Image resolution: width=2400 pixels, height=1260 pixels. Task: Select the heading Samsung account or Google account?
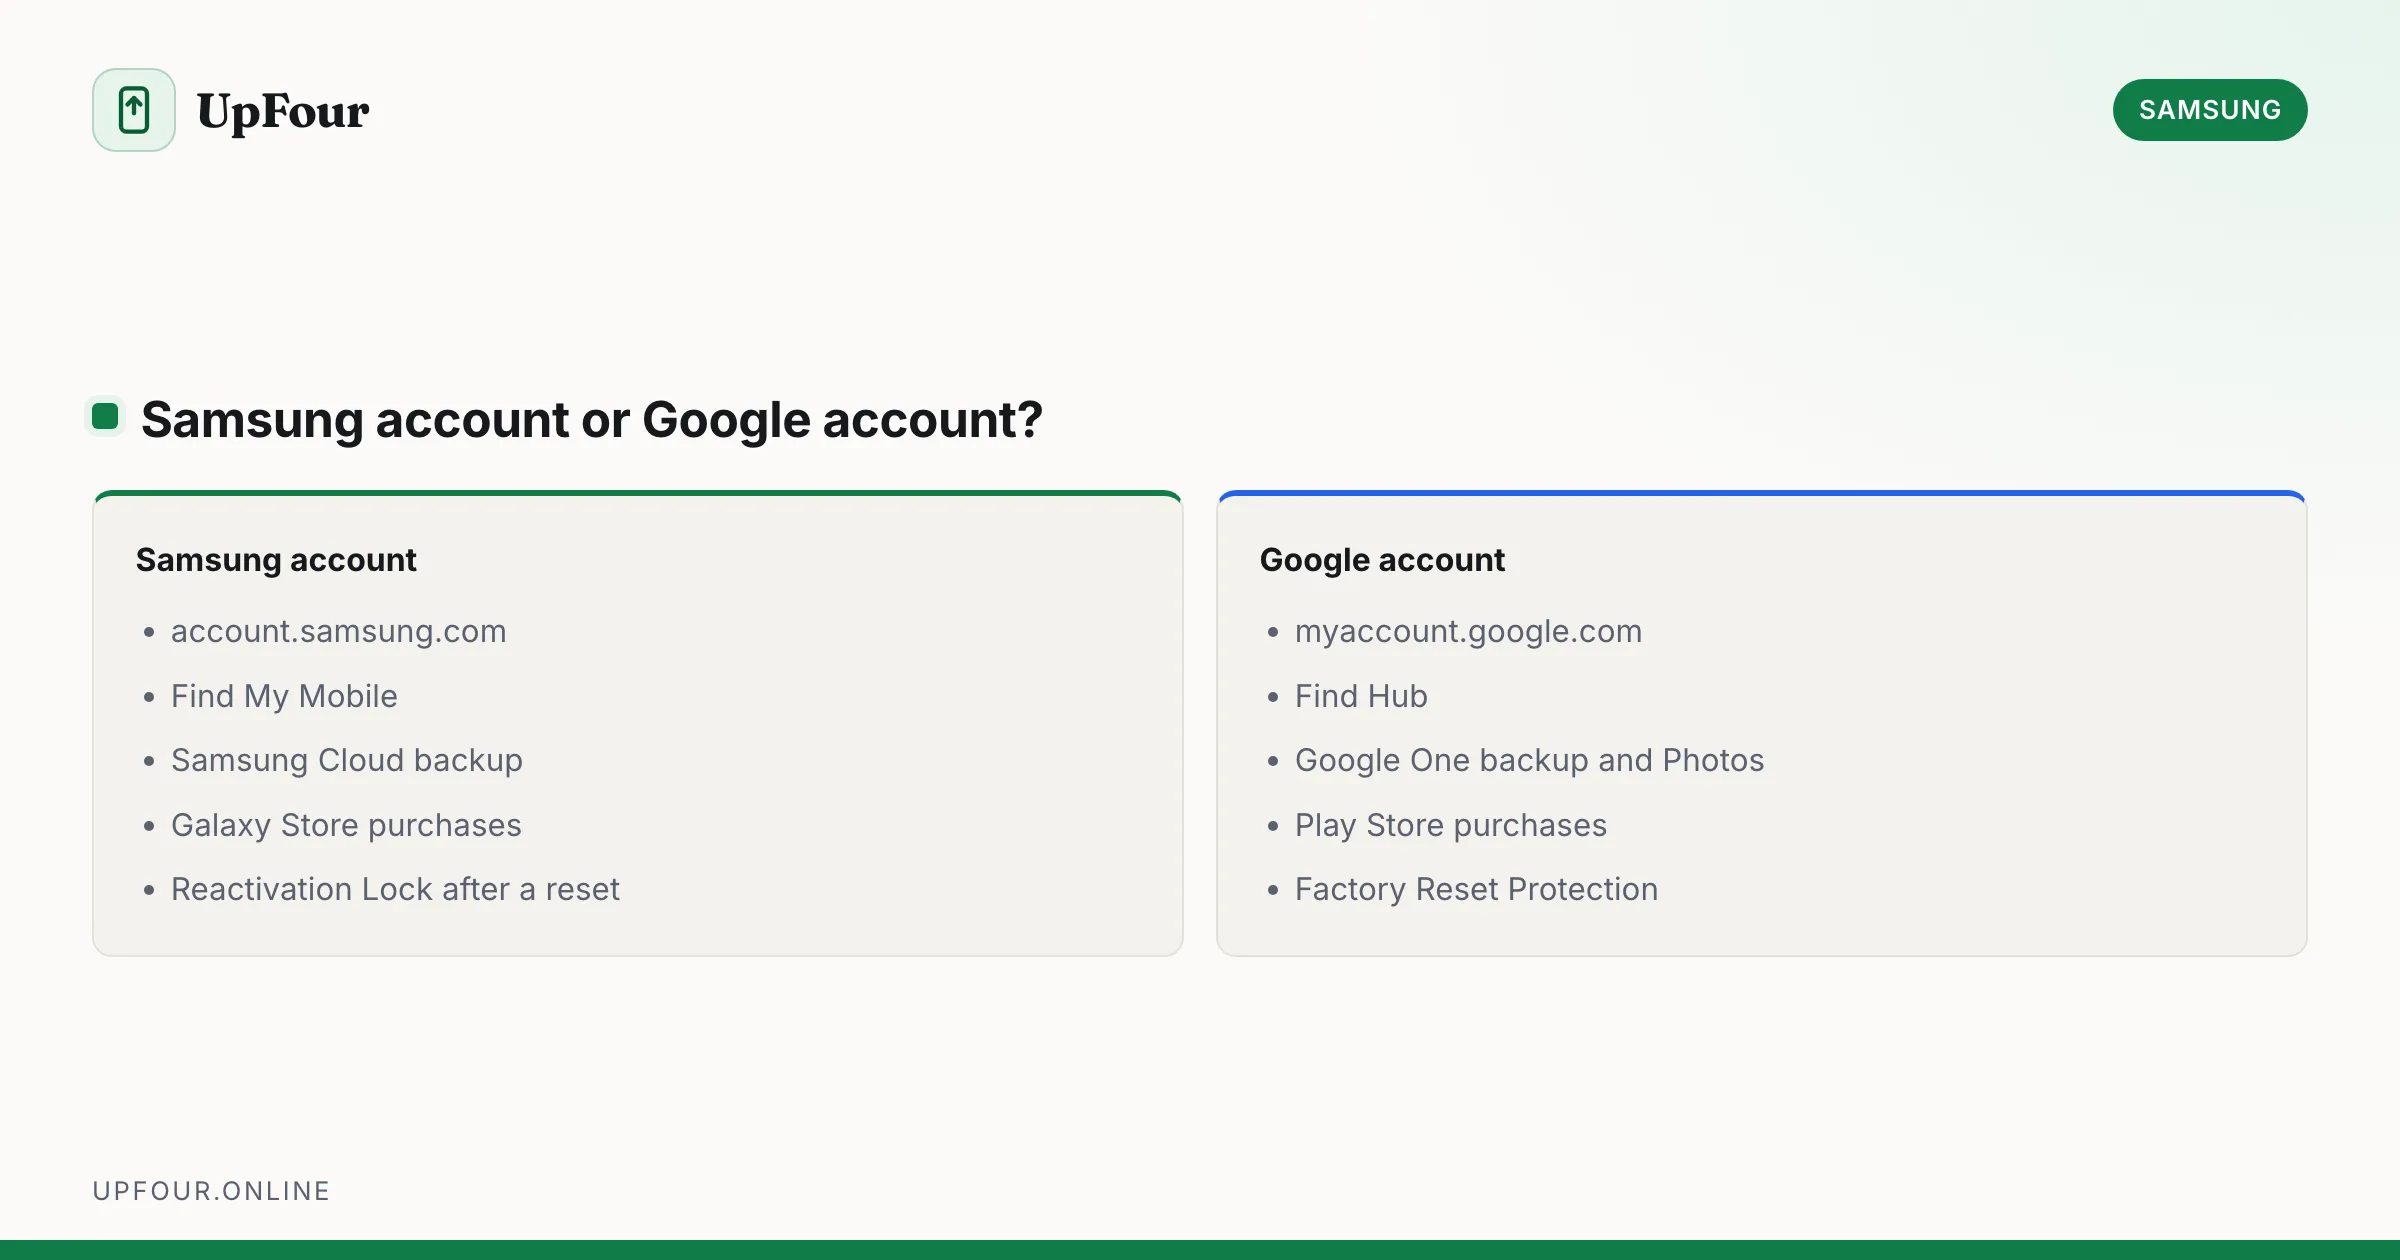tap(592, 419)
